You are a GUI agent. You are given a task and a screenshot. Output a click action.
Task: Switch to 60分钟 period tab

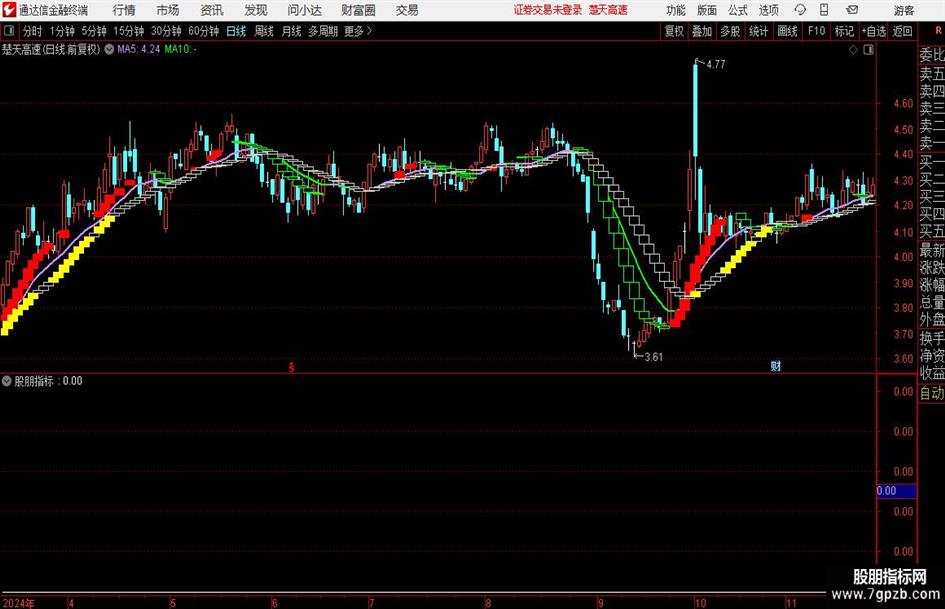point(204,31)
